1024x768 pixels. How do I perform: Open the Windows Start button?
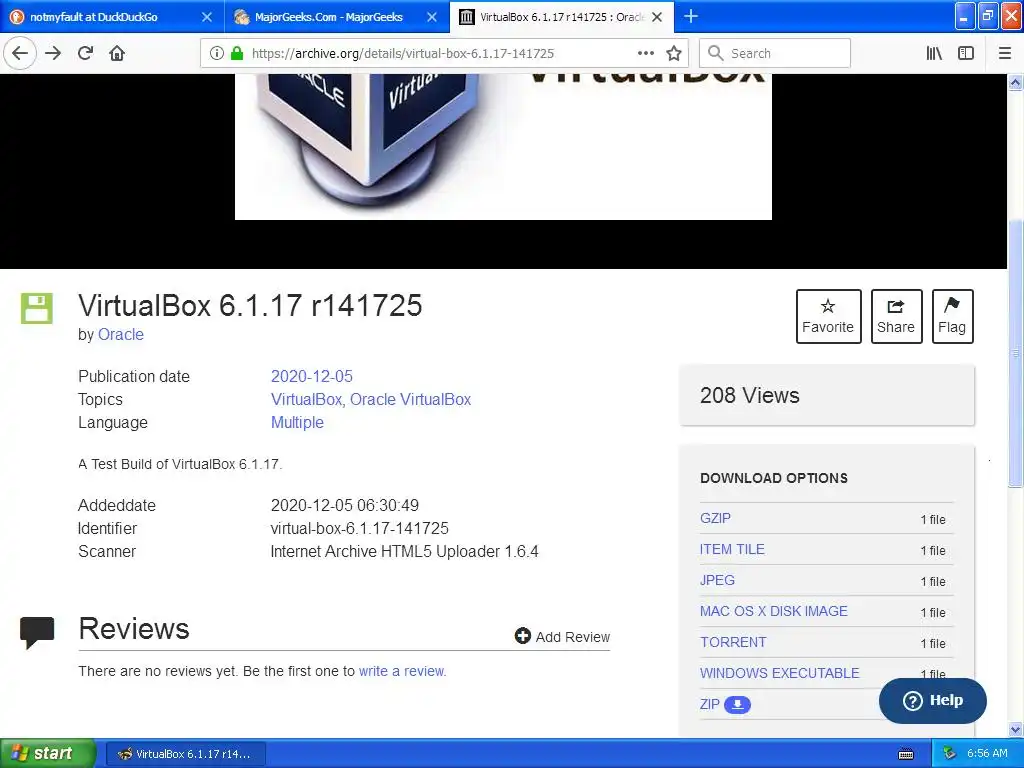click(x=48, y=754)
